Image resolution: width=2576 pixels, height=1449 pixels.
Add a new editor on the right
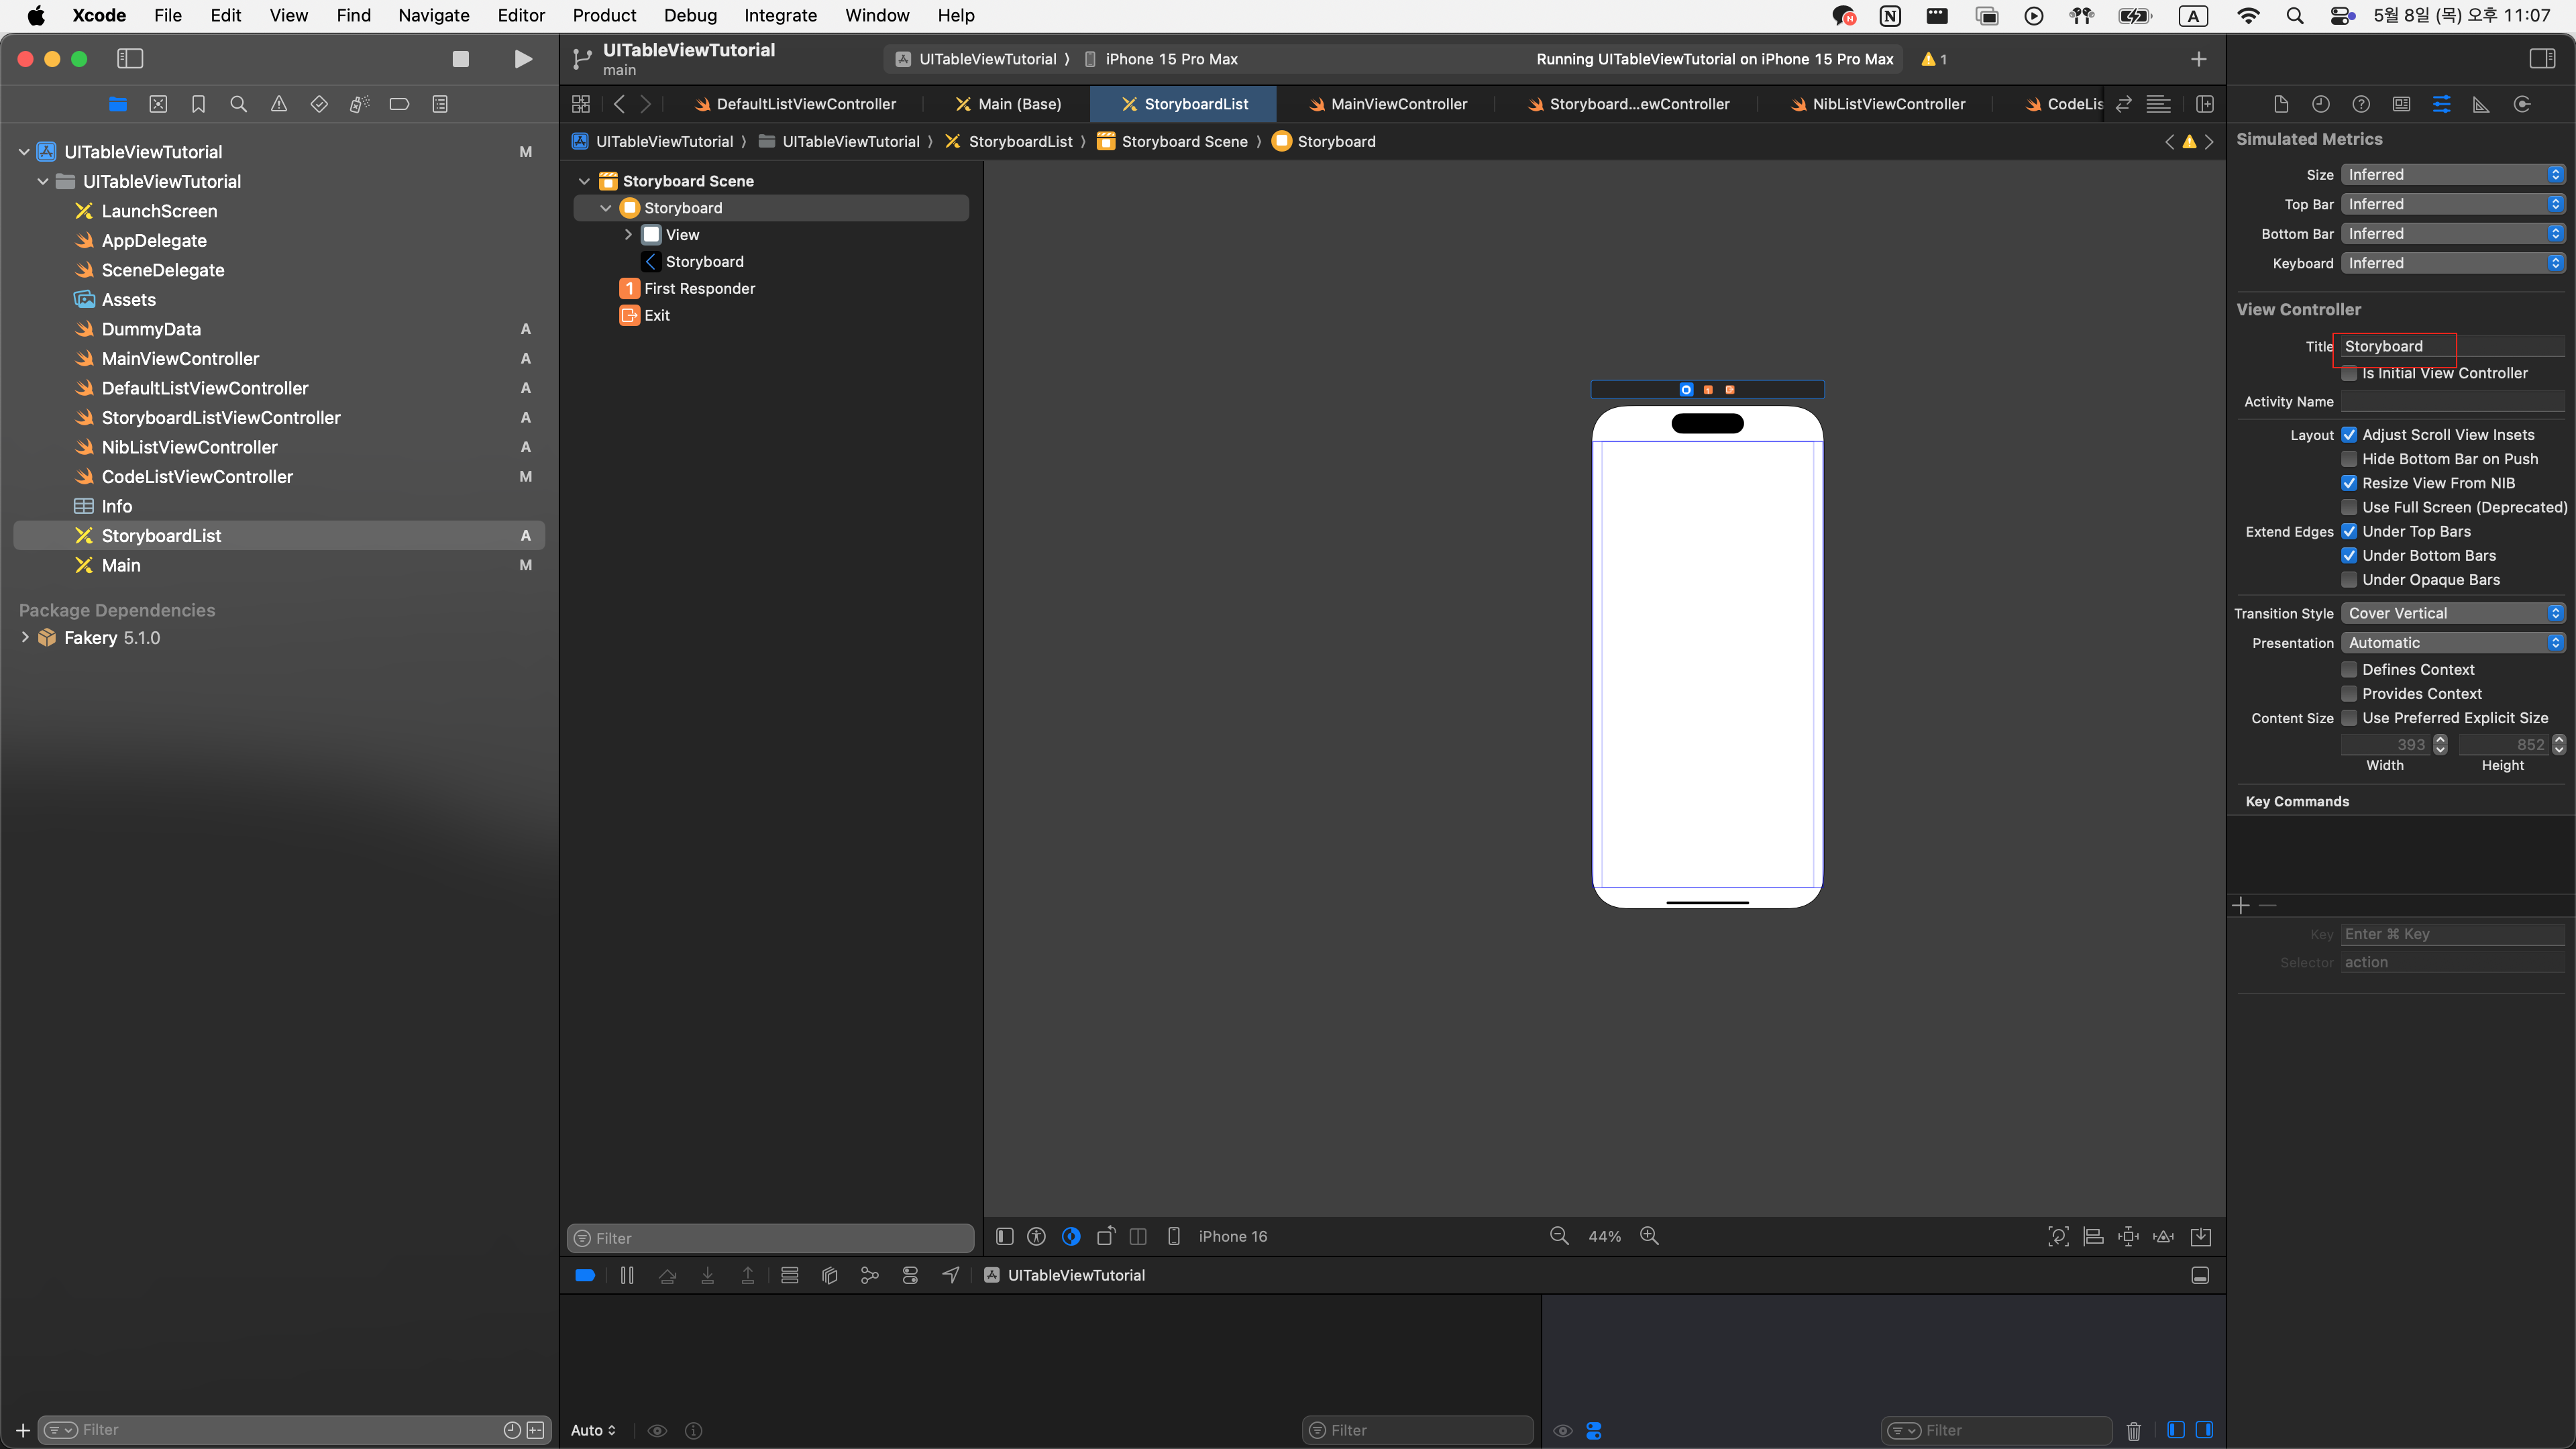pyautogui.click(x=2204, y=104)
